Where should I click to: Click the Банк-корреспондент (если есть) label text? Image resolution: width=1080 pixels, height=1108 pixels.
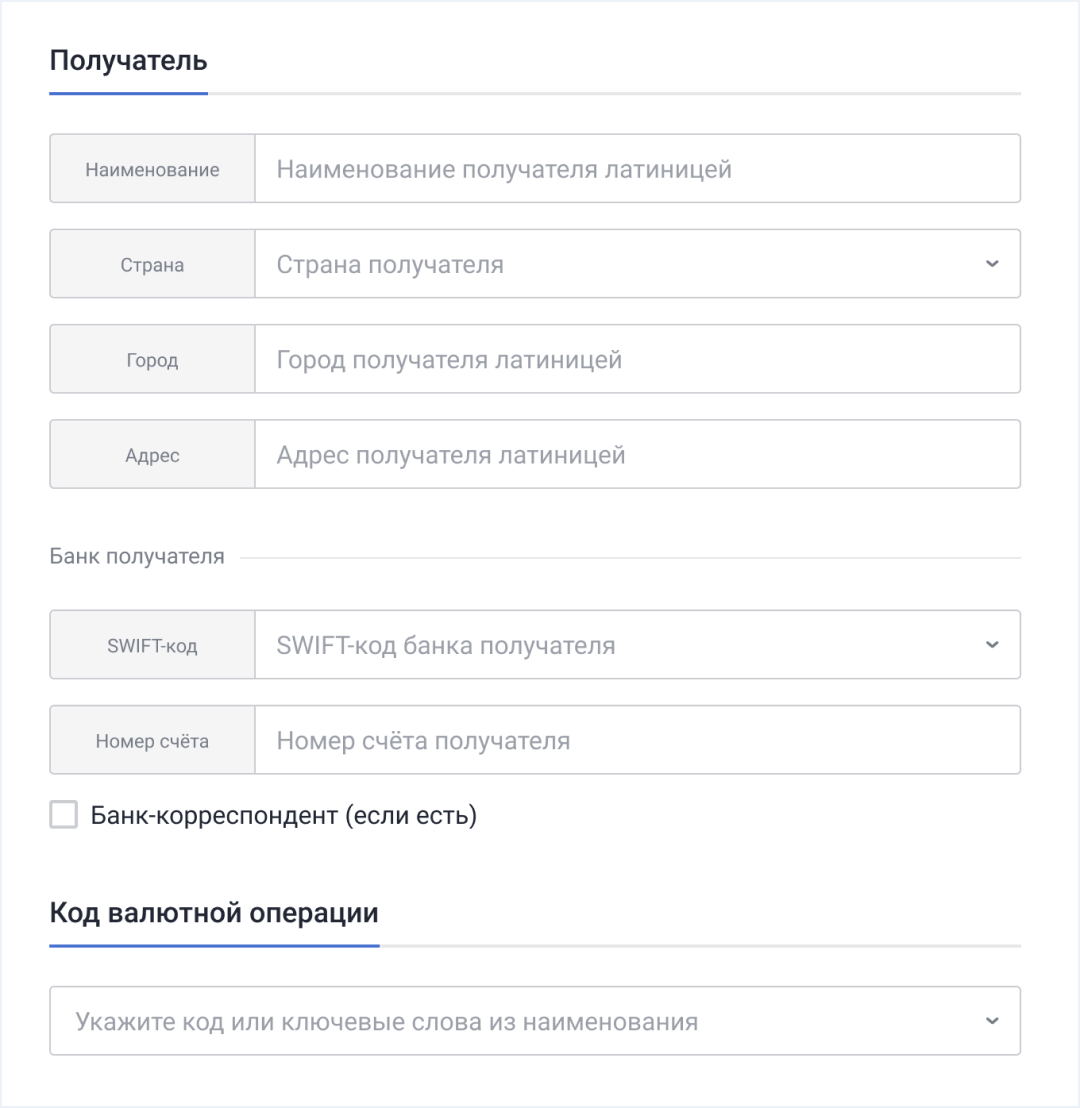(284, 816)
